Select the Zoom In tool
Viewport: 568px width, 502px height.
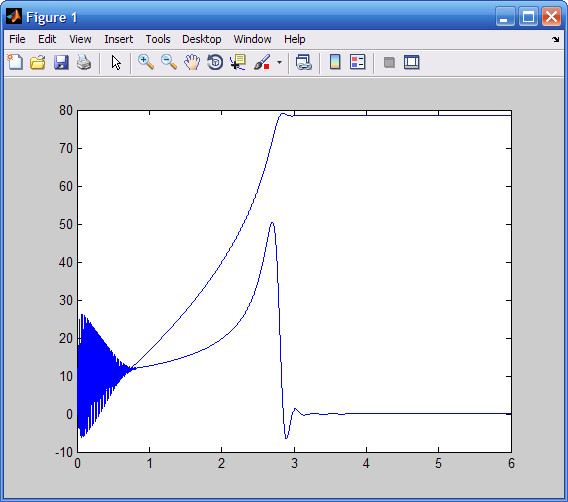coord(146,62)
